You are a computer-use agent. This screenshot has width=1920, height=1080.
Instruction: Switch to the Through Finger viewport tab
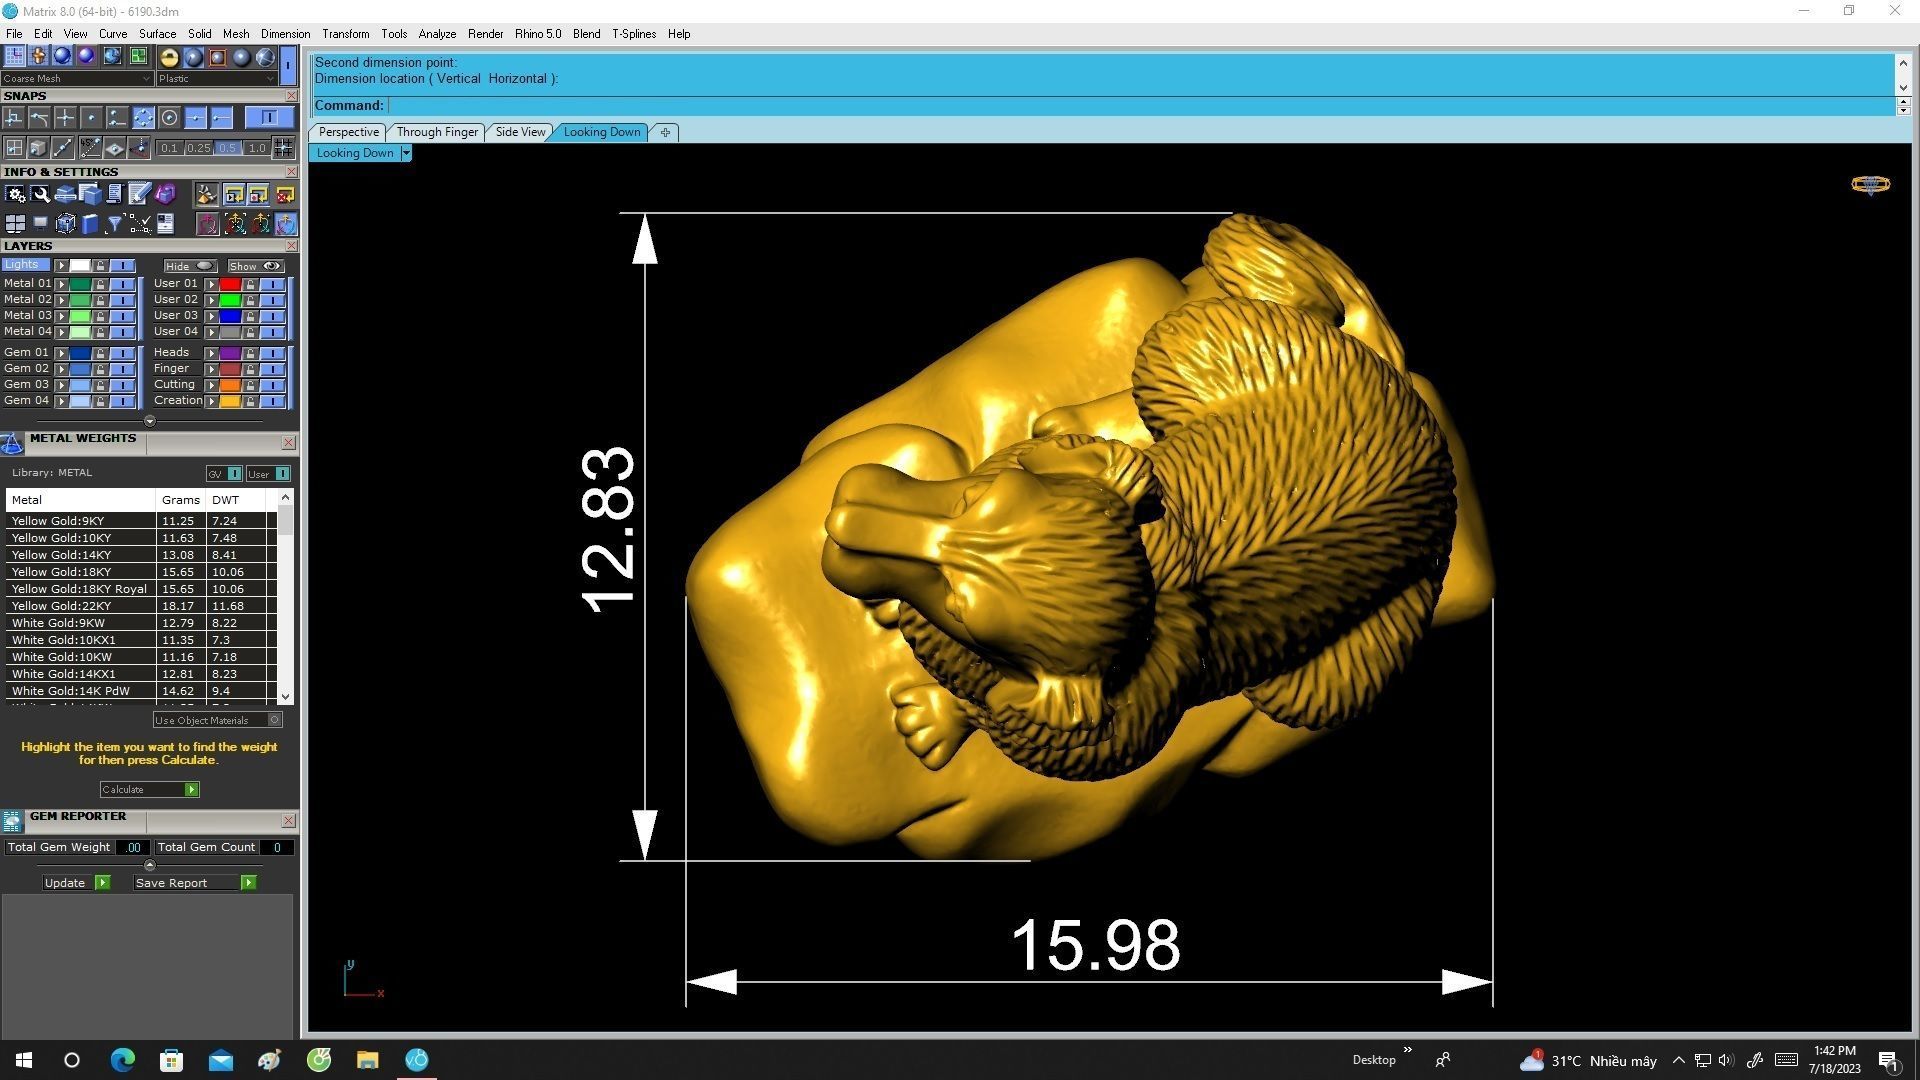point(437,132)
